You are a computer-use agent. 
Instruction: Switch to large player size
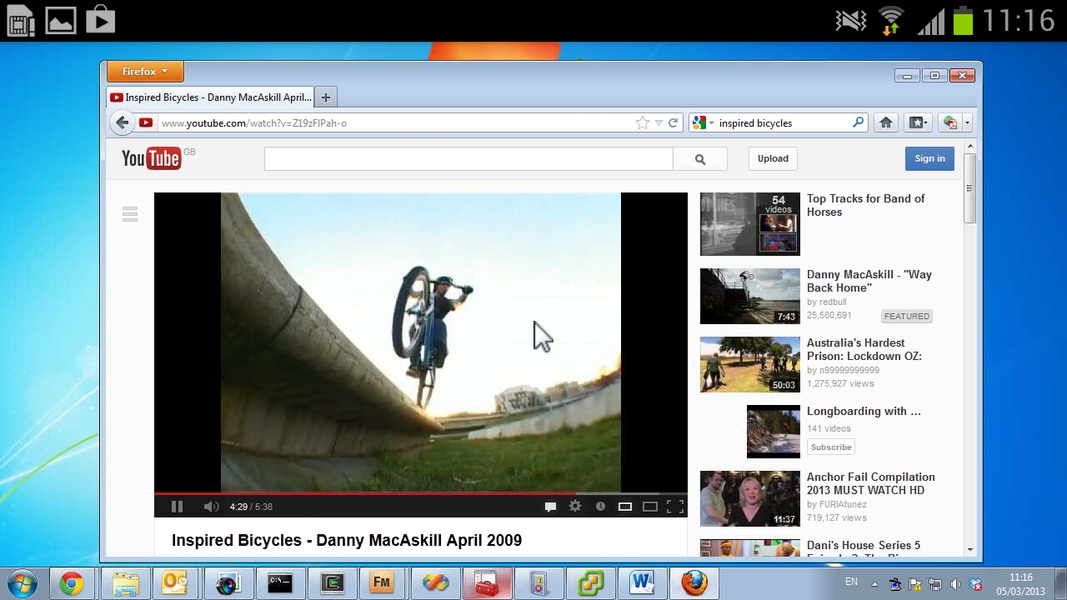(x=650, y=507)
